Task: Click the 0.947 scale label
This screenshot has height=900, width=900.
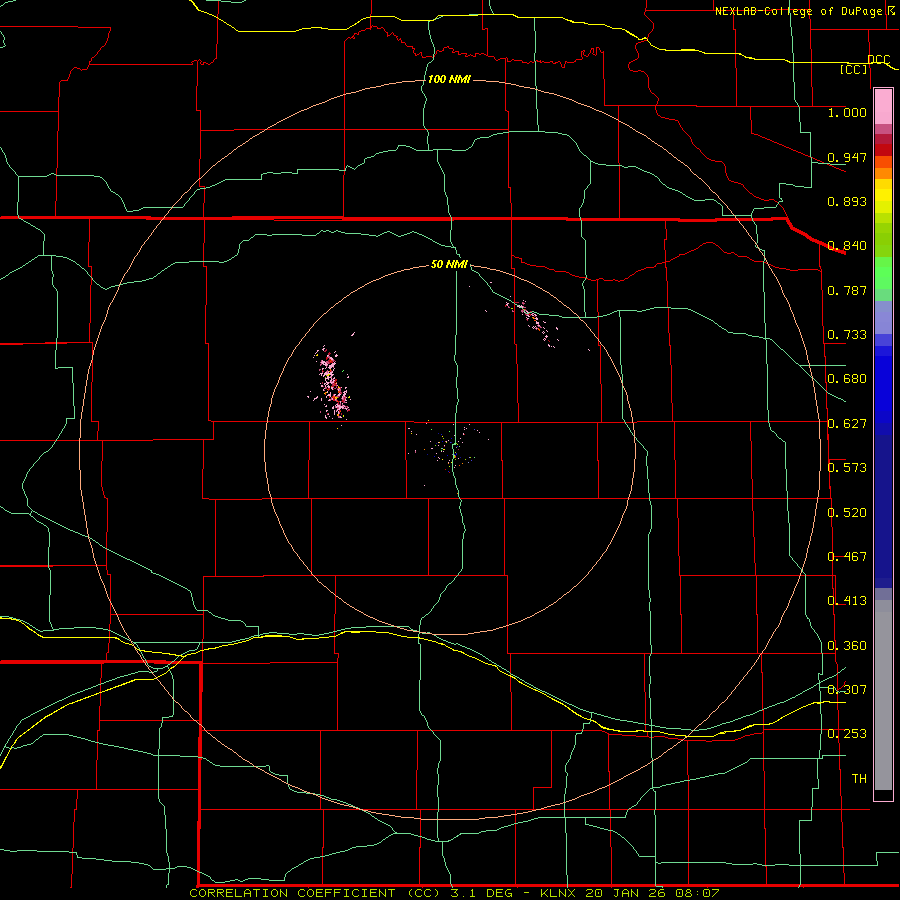Action: (847, 157)
